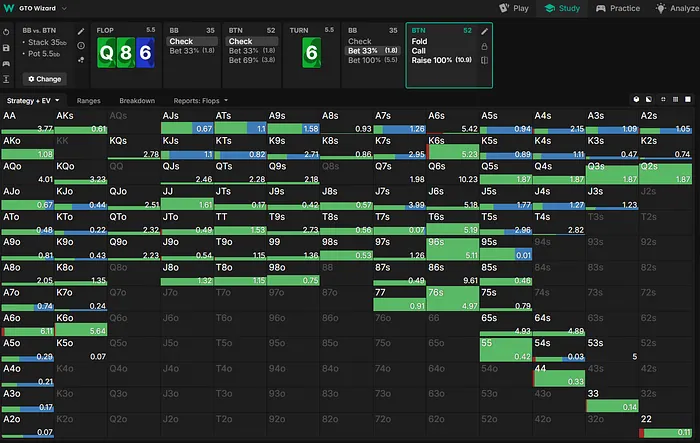The width and height of the screenshot is (700, 443).
Task: Toggle the lock icon in BTN panel
Action: pyautogui.click(x=484, y=46)
